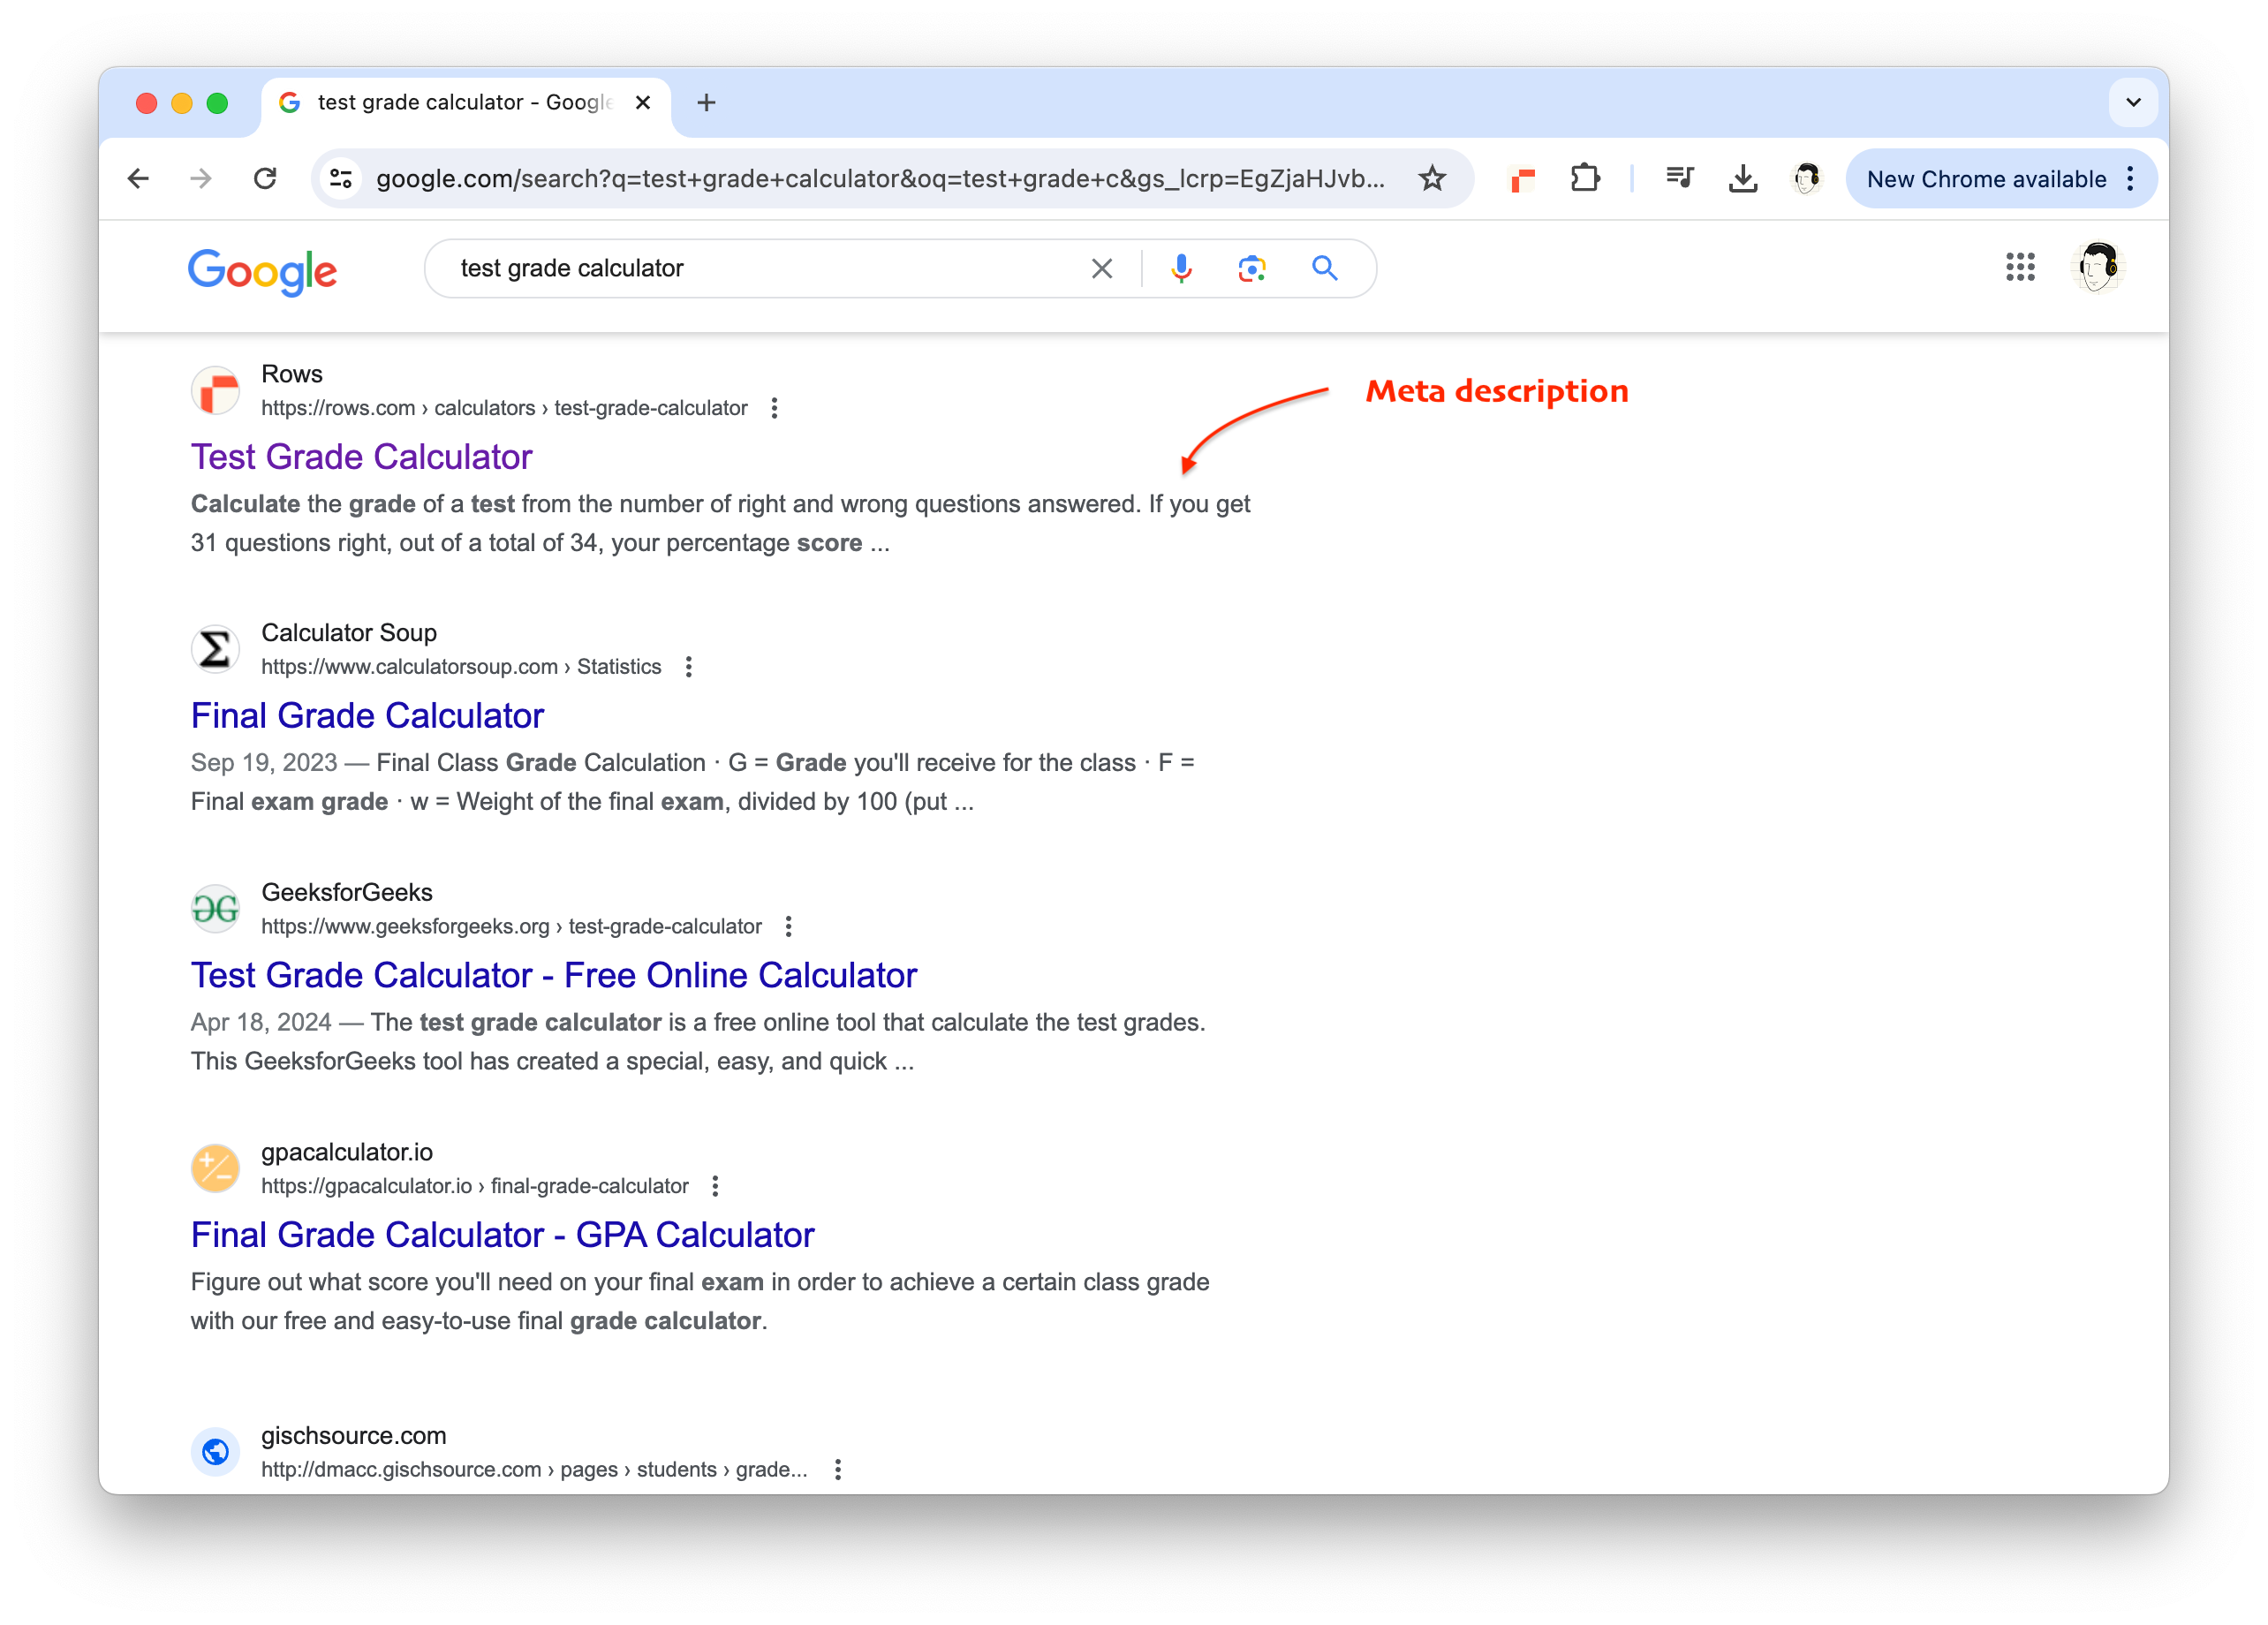2268x1625 pixels.
Task: Open the Downloads icon in toolbar
Action: pos(1743,179)
